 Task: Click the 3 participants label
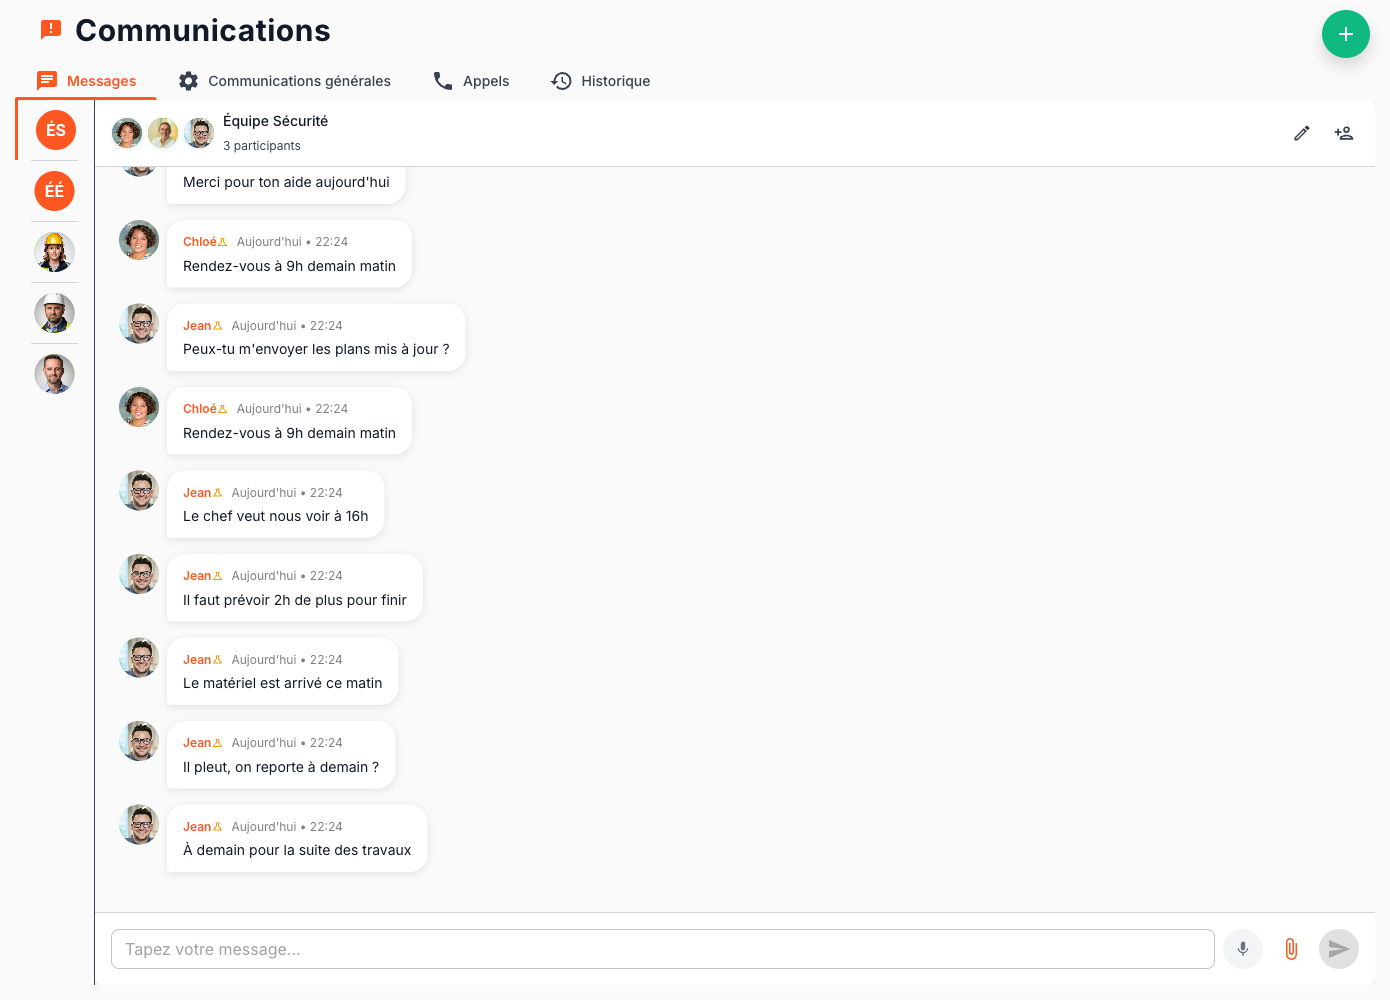click(261, 146)
